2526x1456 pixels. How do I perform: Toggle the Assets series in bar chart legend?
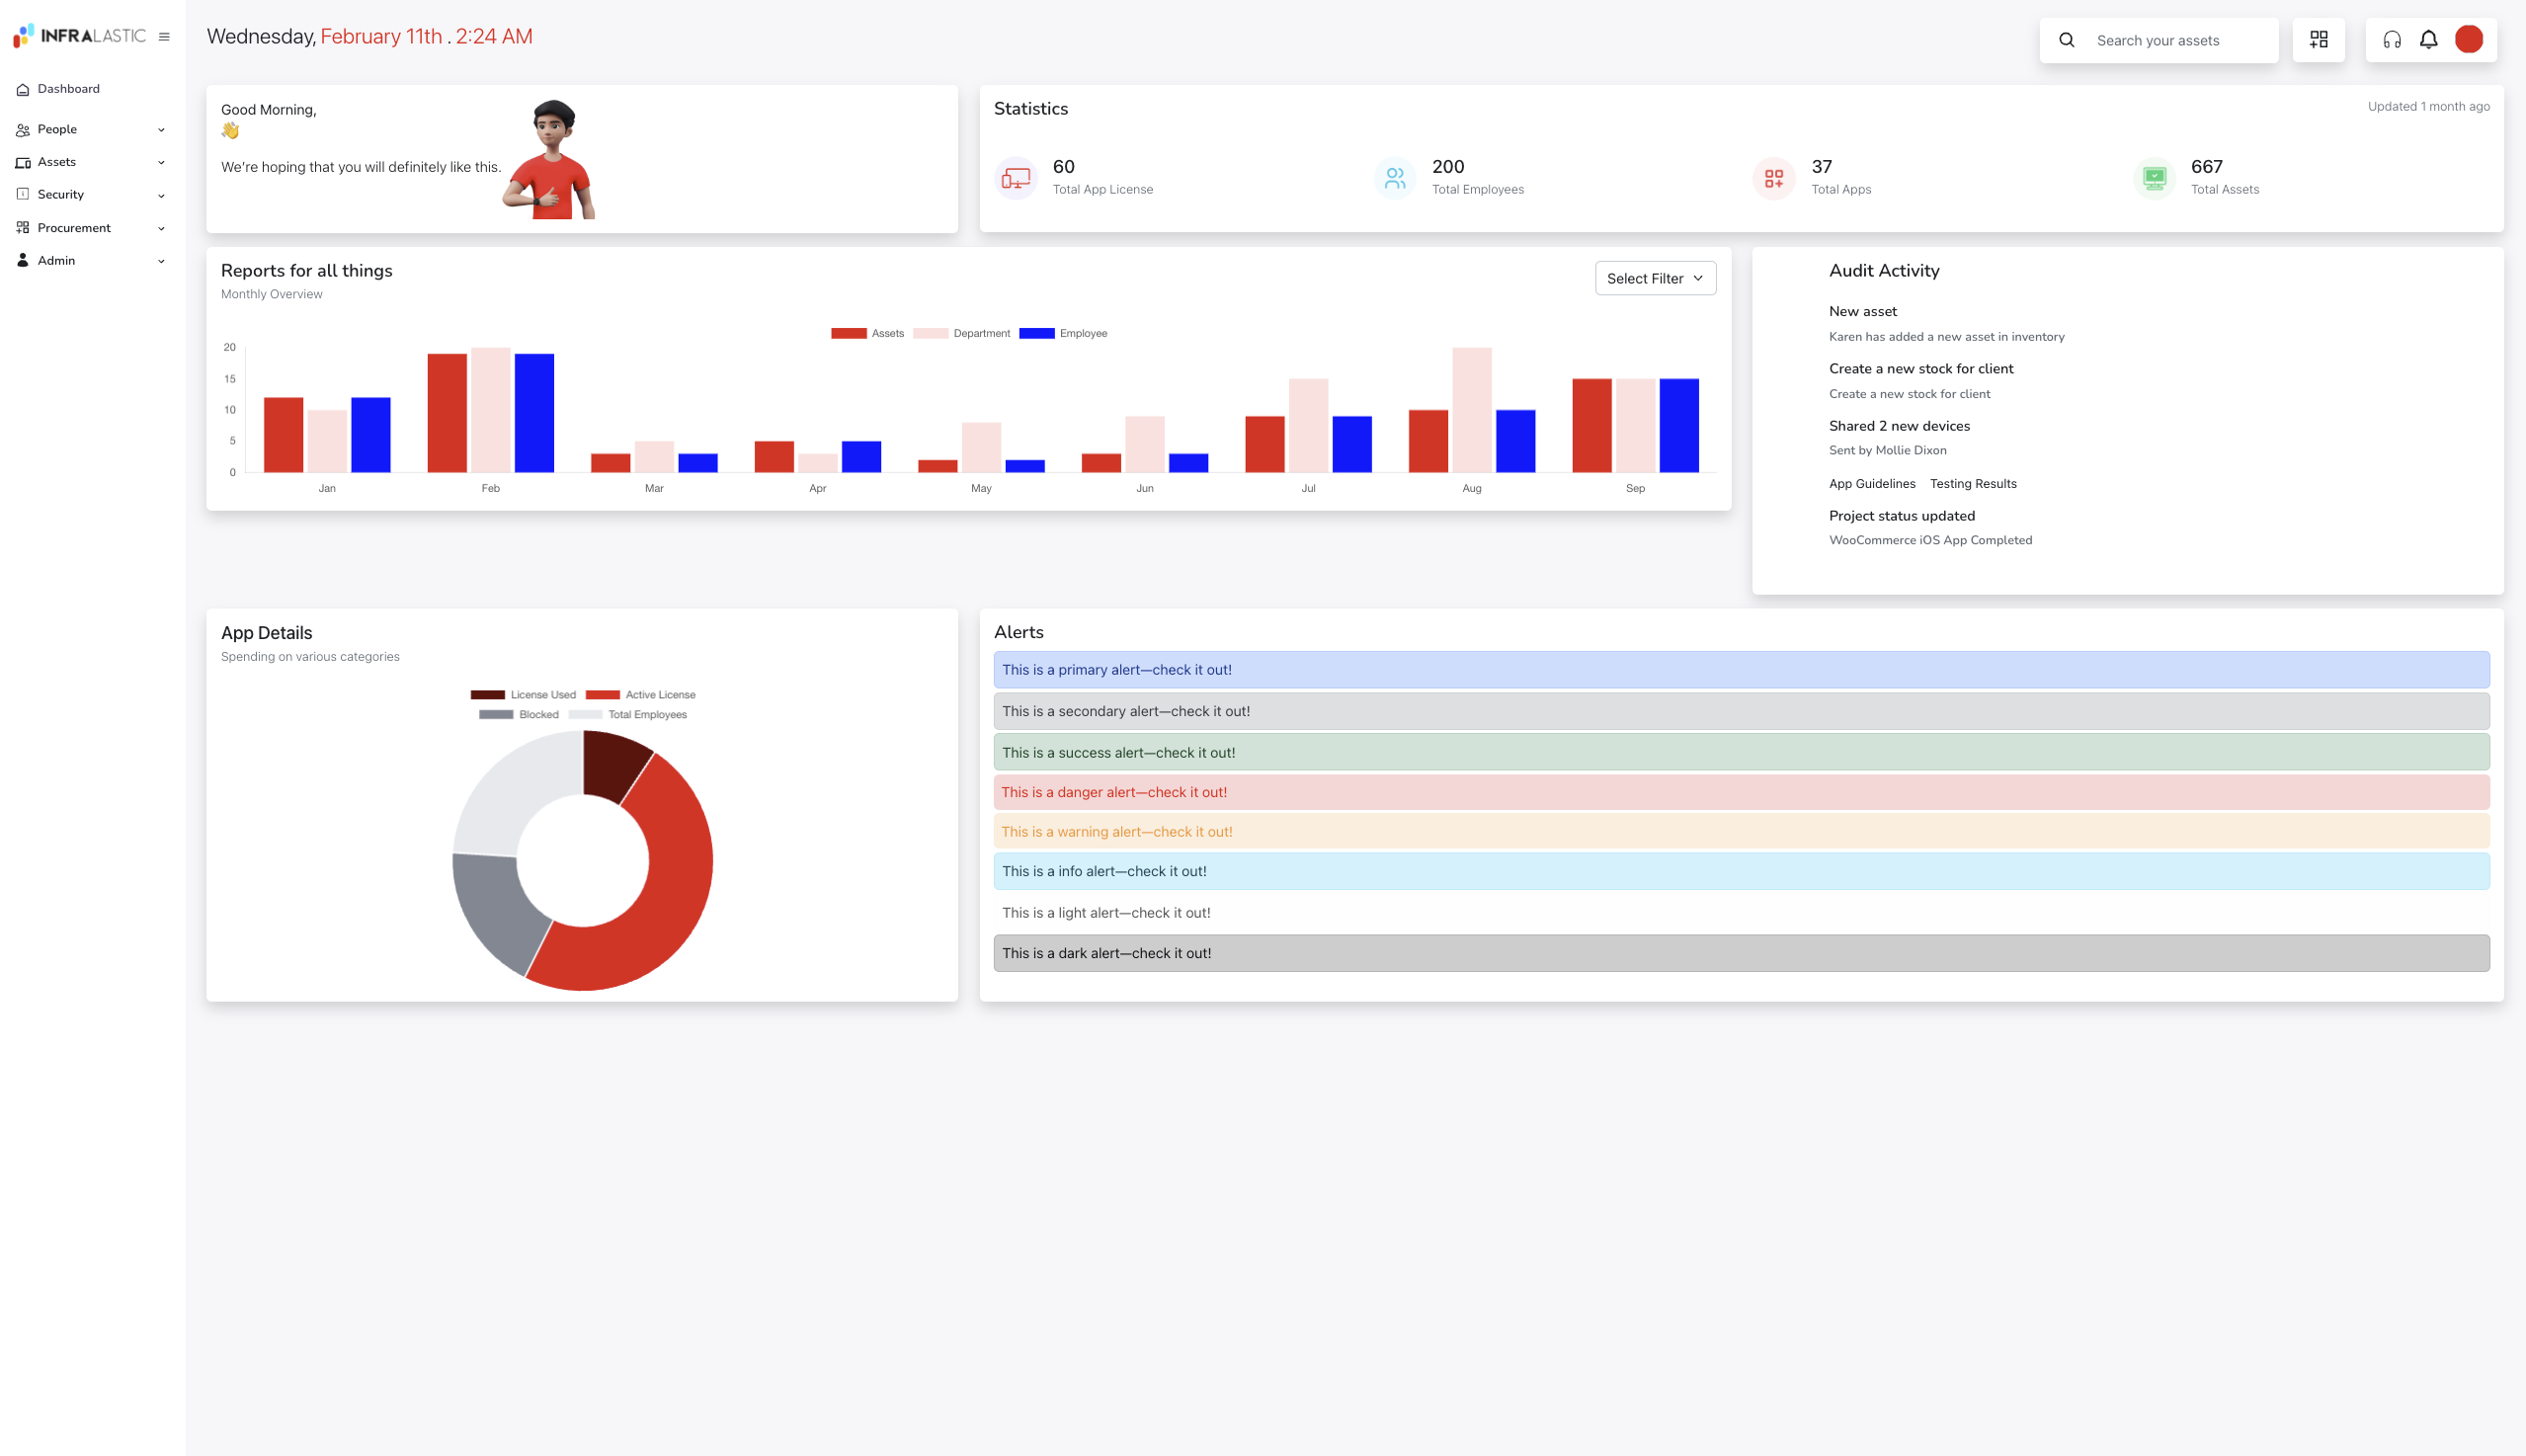coord(867,333)
